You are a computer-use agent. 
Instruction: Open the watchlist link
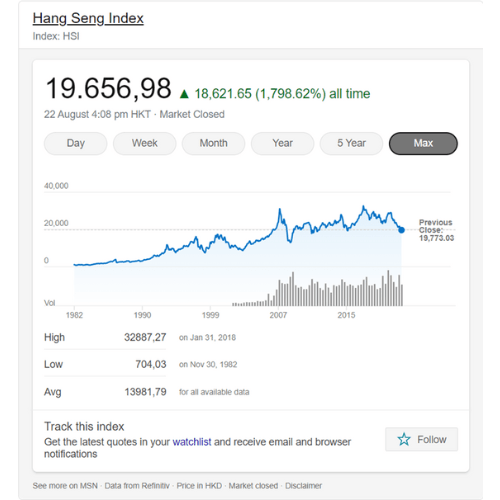192,442
